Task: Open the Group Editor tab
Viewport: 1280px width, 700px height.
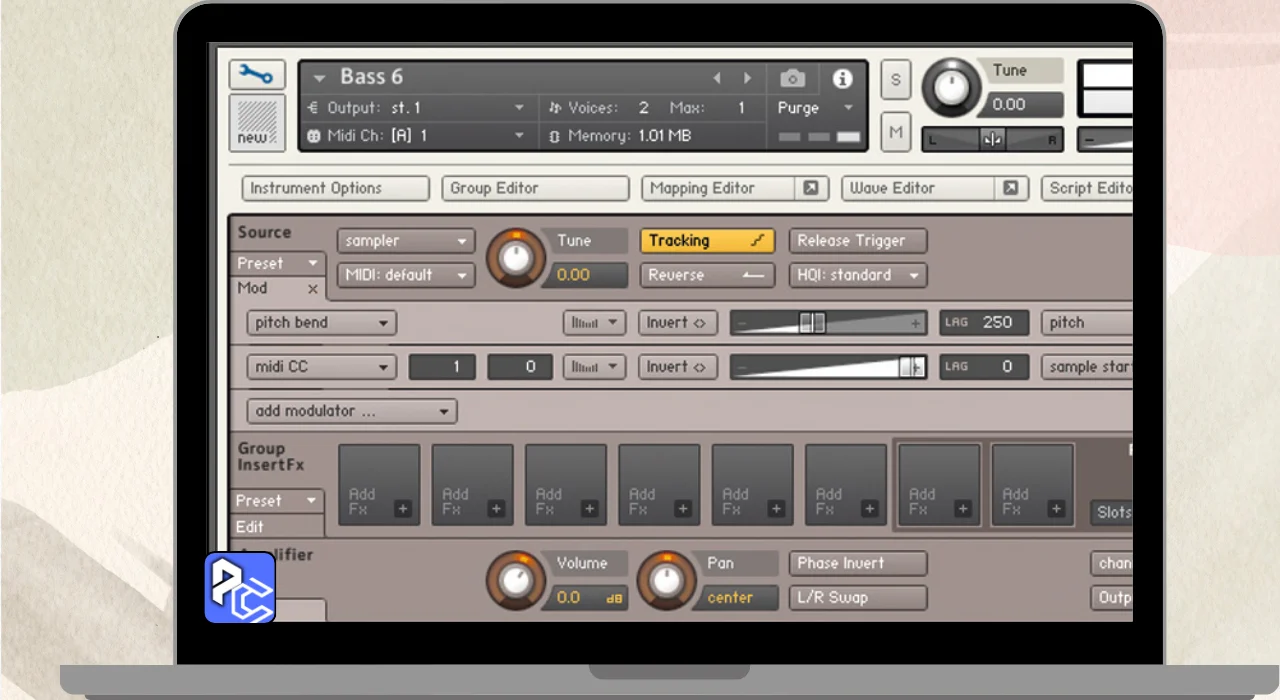Action: (535, 188)
